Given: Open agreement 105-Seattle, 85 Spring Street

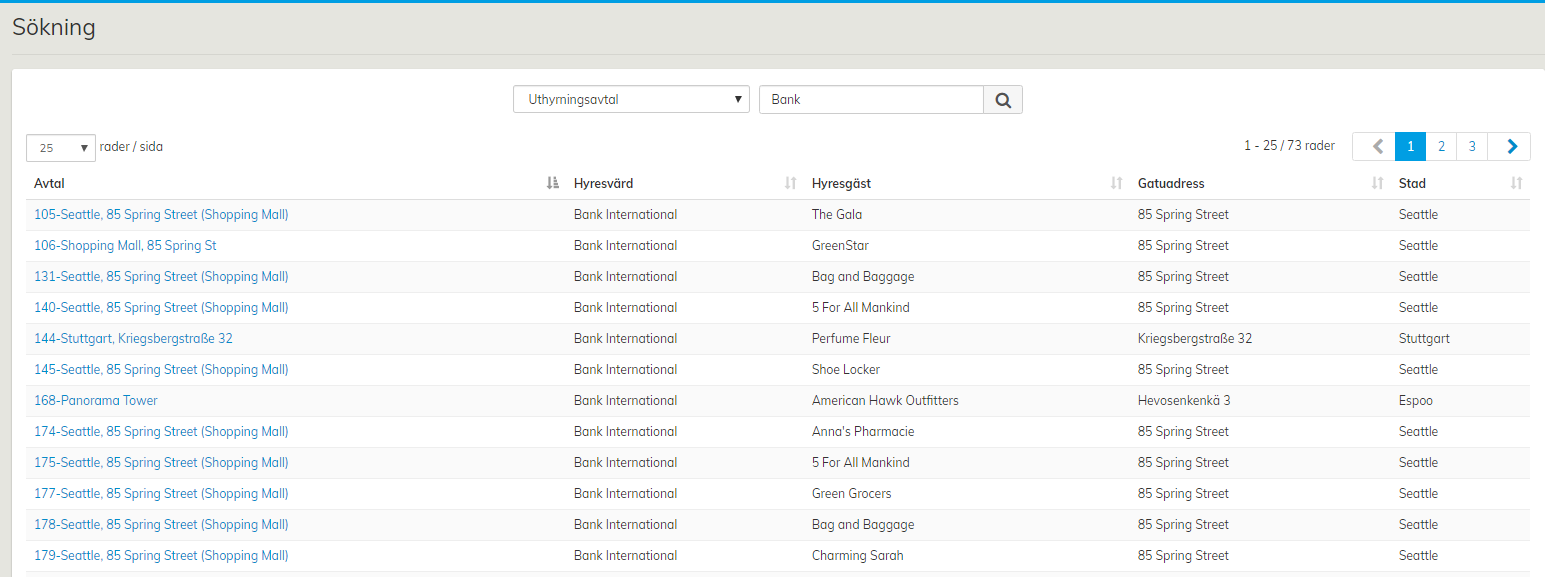Looking at the screenshot, I should 161,214.
